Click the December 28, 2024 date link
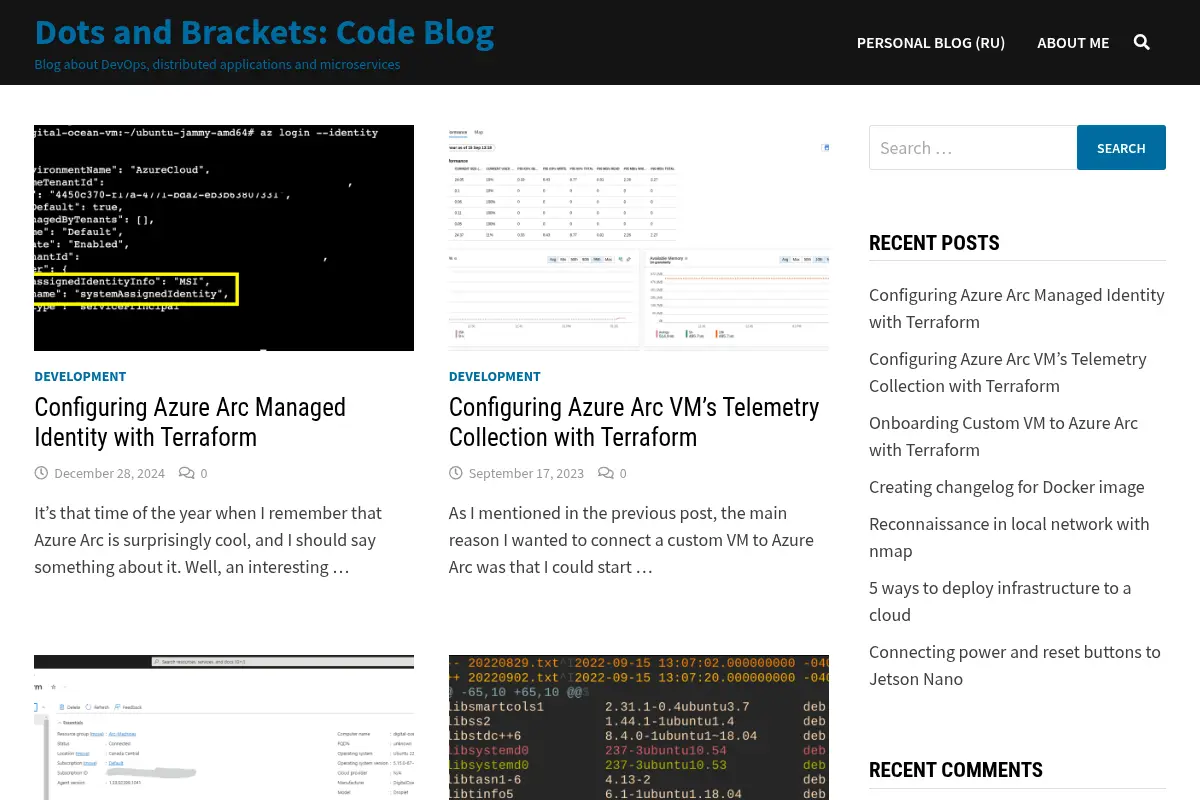Image resolution: width=1200 pixels, height=800 pixels. [109, 473]
